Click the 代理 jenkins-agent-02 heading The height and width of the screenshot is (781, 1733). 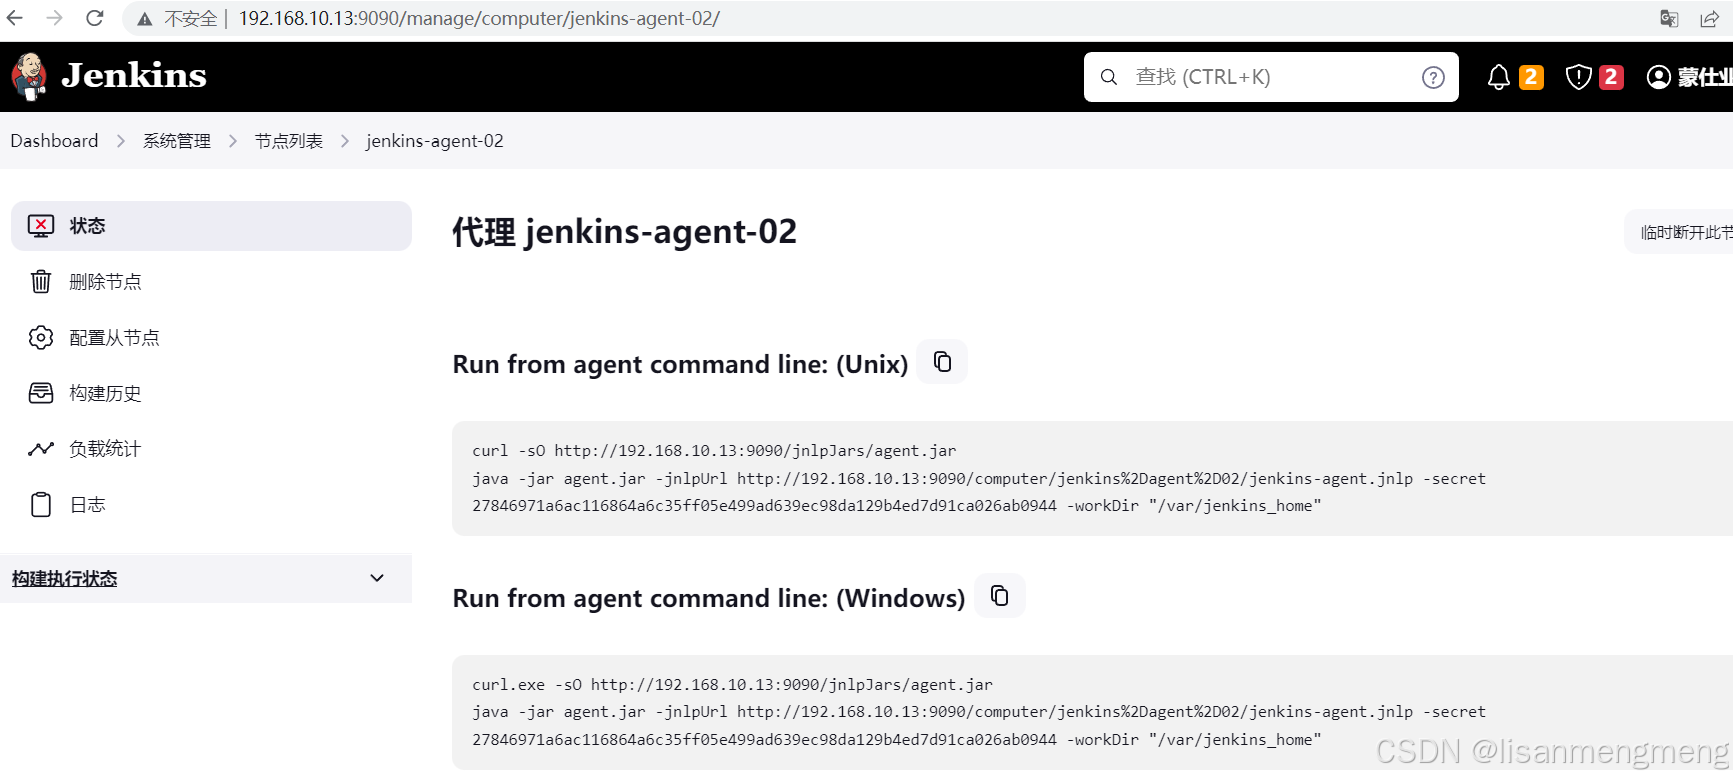[x=625, y=232]
